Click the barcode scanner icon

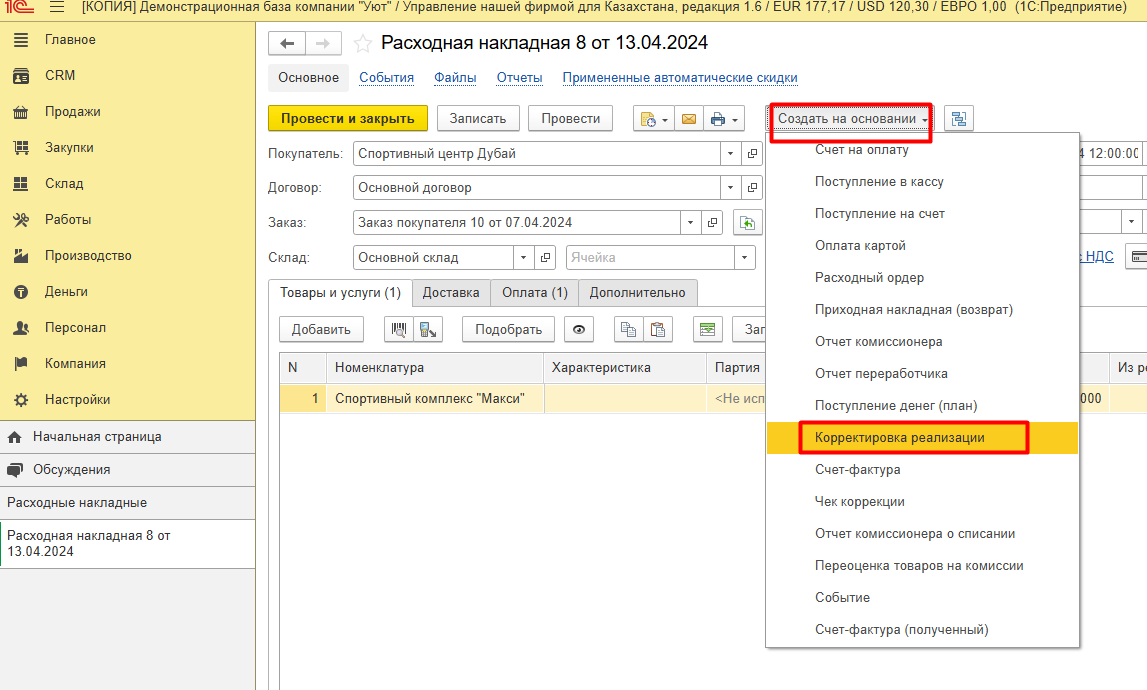(x=400, y=329)
